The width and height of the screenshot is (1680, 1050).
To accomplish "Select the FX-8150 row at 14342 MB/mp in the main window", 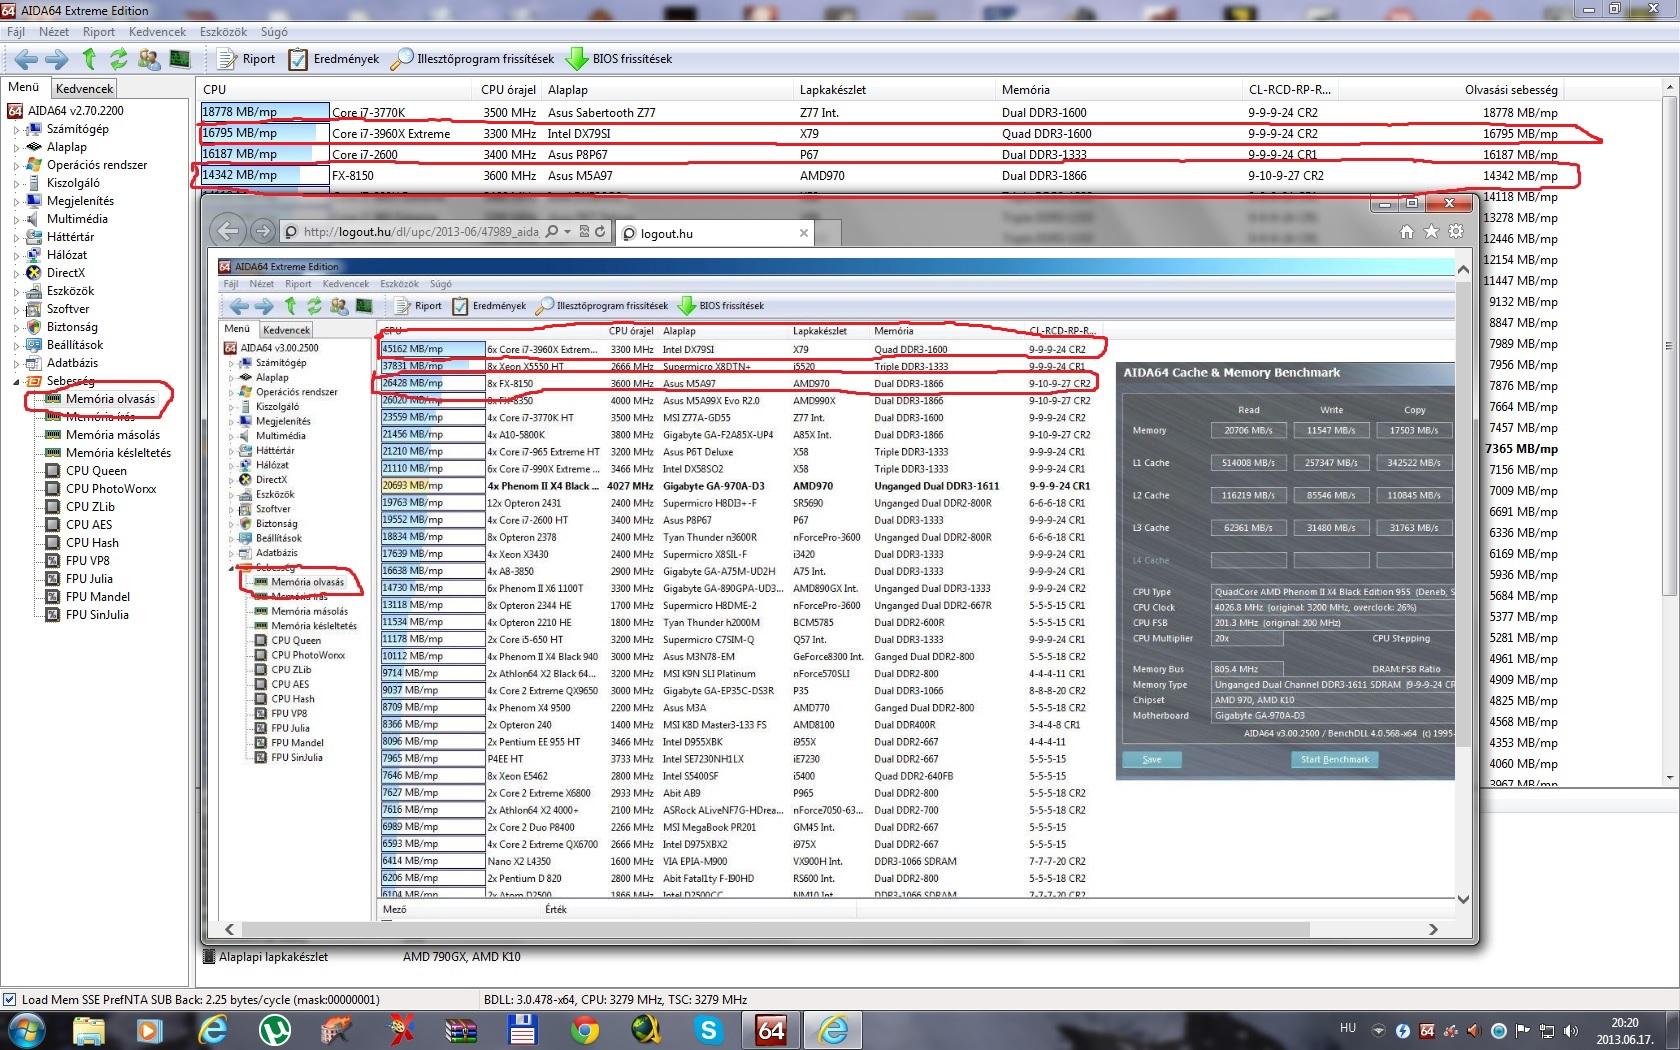I will tap(880, 175).
